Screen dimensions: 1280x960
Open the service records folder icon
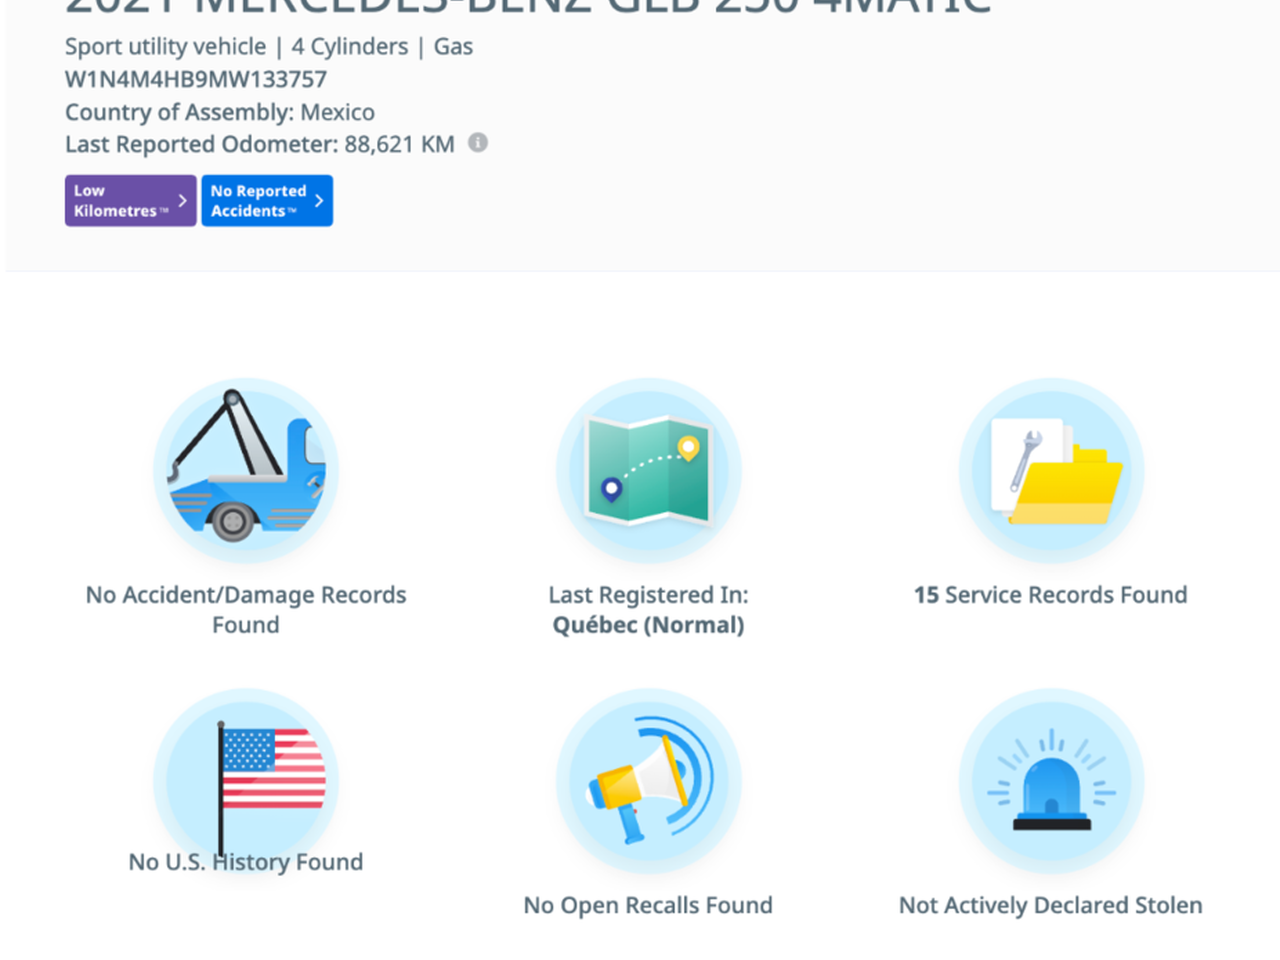1051,471
